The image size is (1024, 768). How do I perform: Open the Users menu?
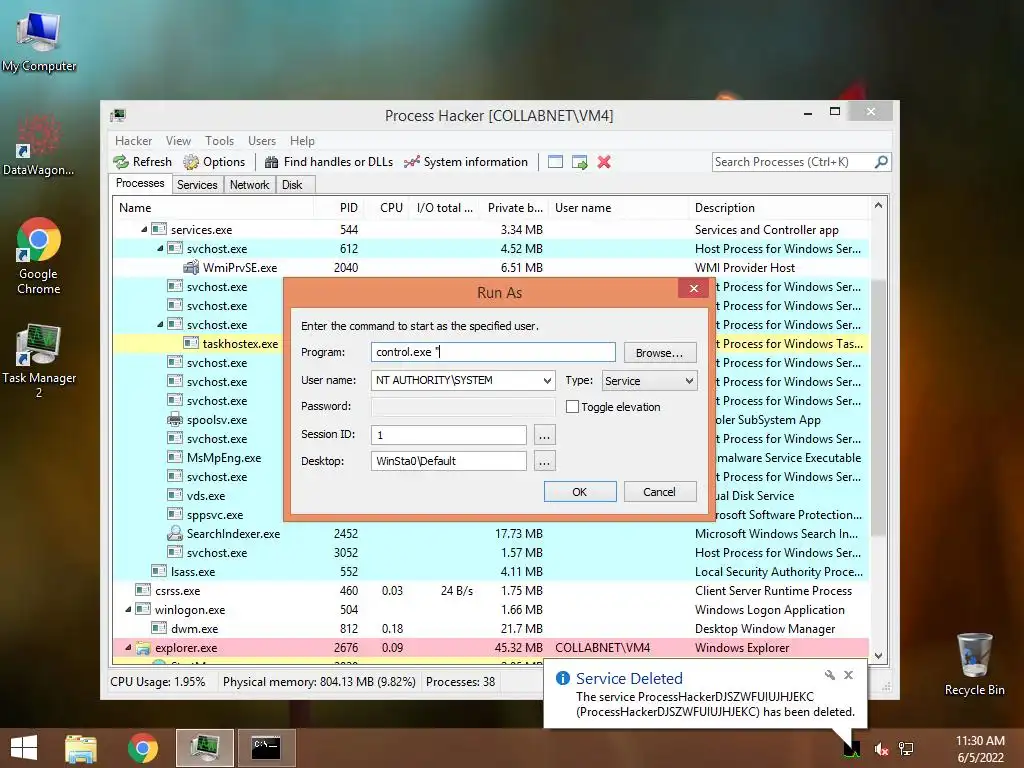(x=261, y=141)
